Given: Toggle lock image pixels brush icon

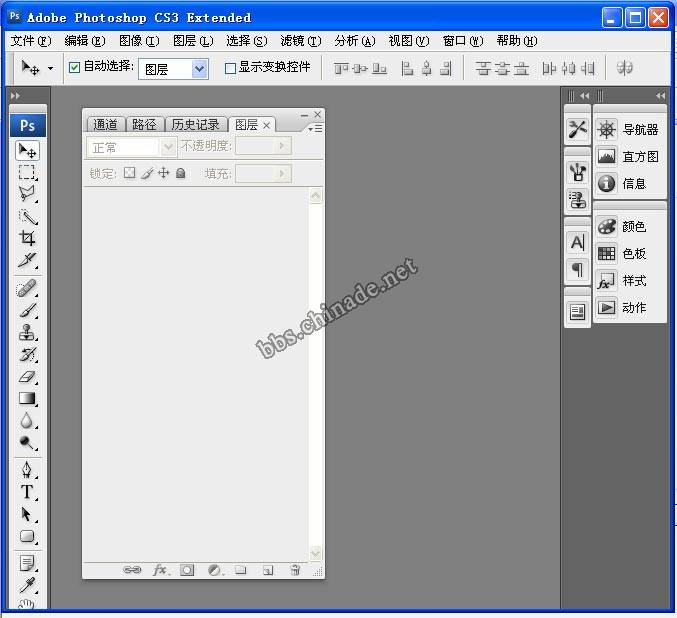Looking at the screenshot, I should pyautogui.click(x=147, y=173).
